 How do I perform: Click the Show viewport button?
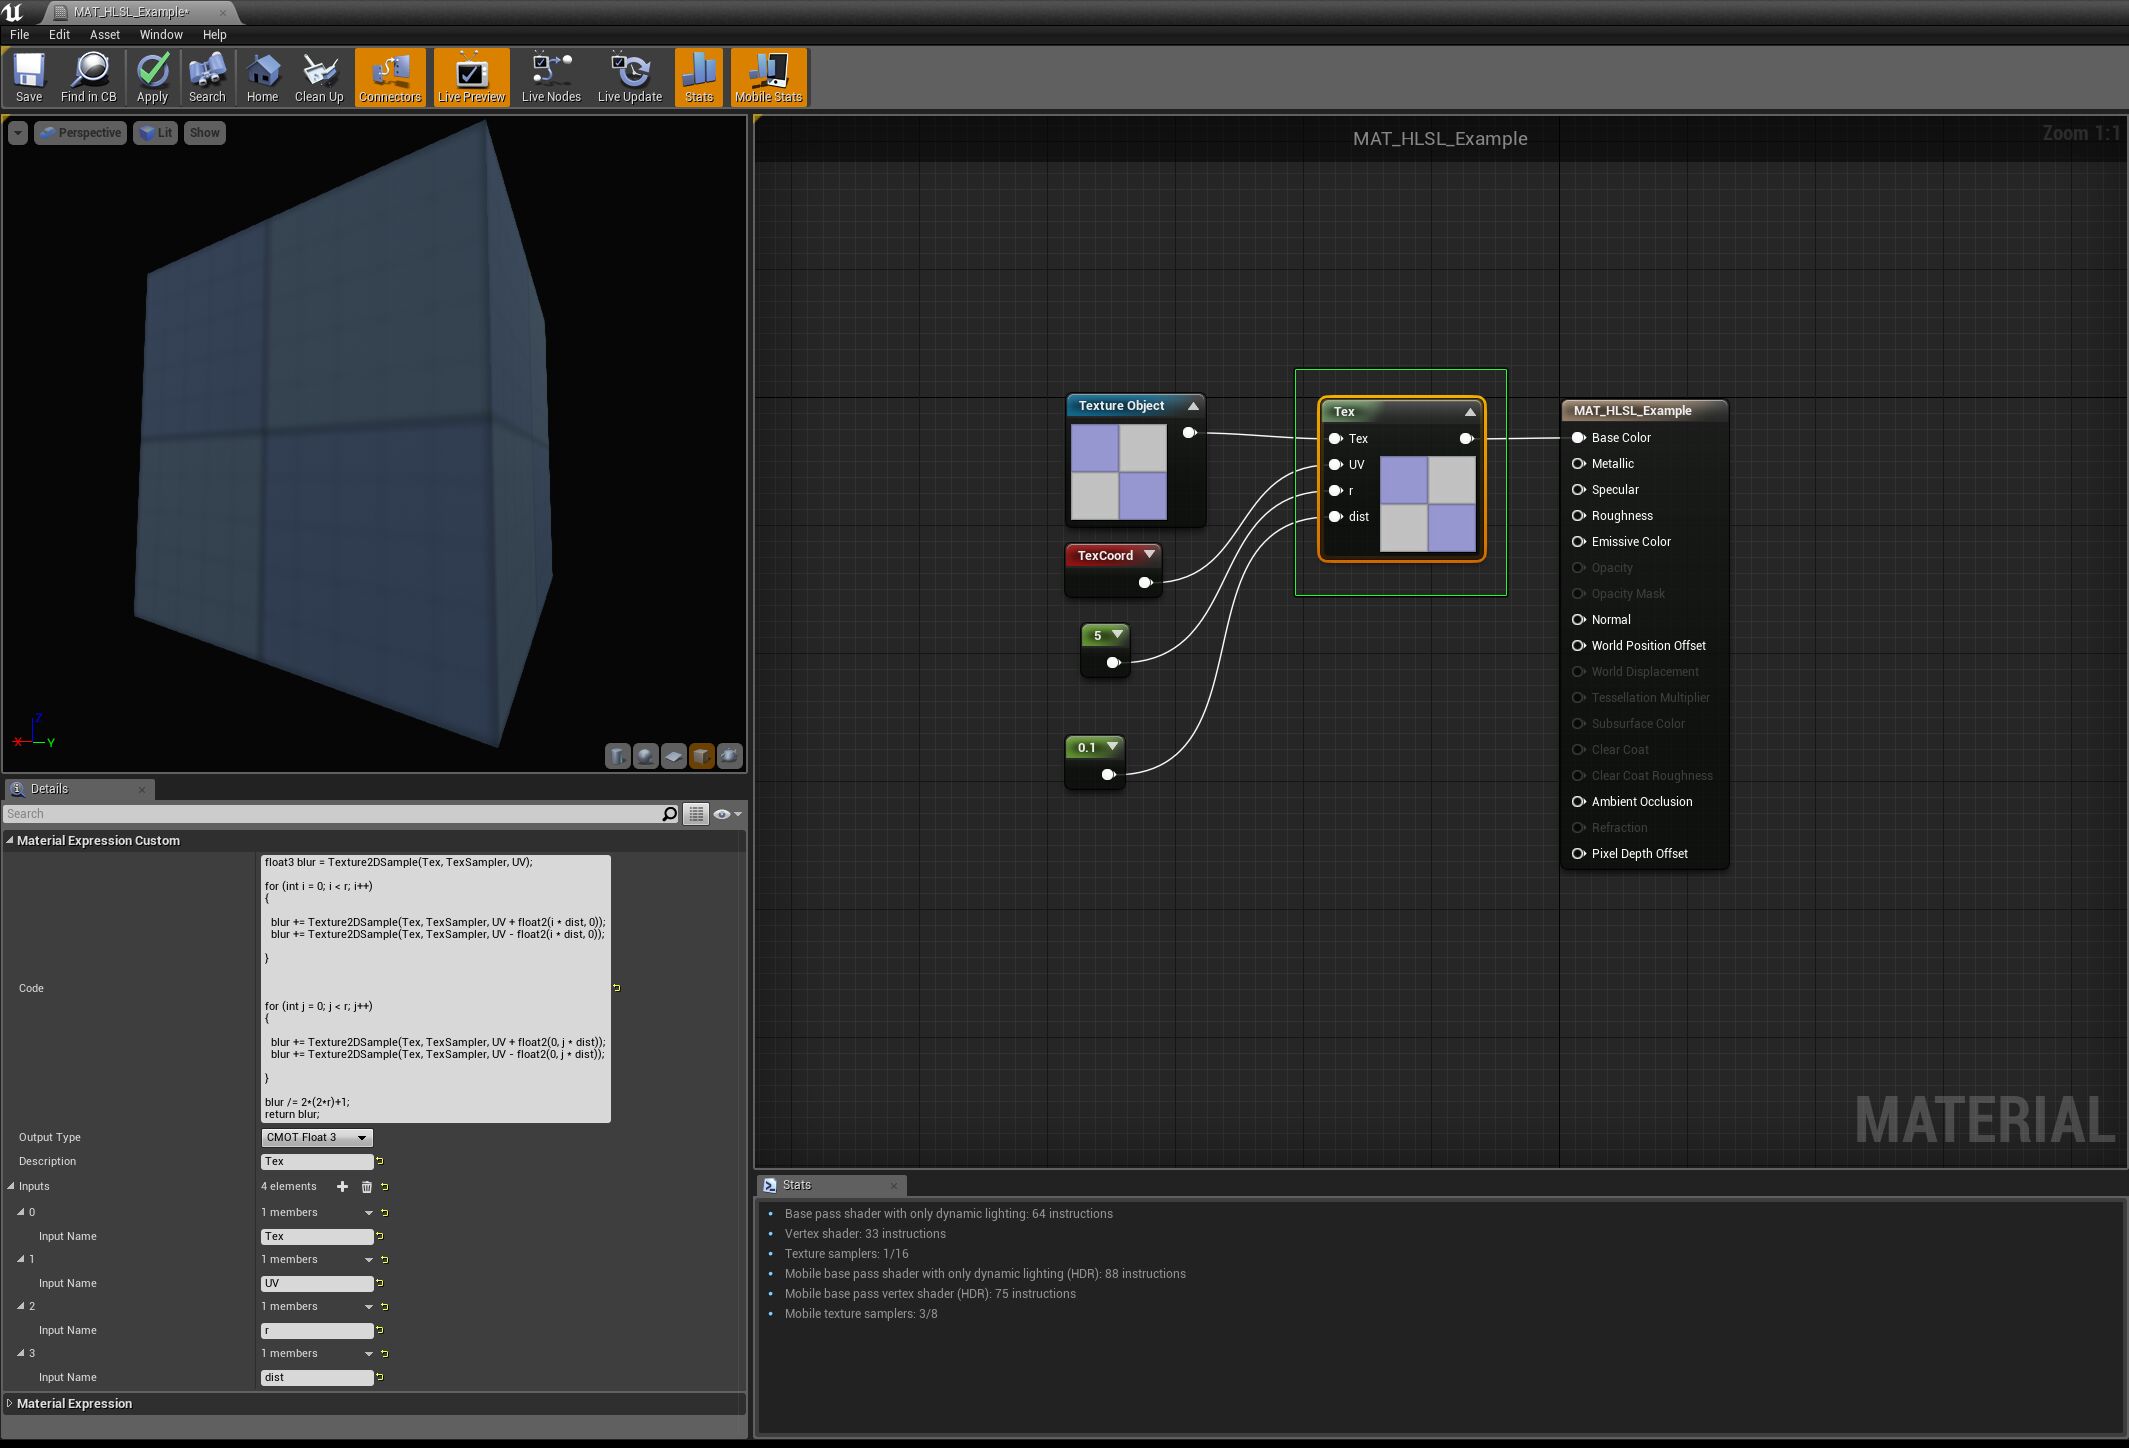point(204,133)
